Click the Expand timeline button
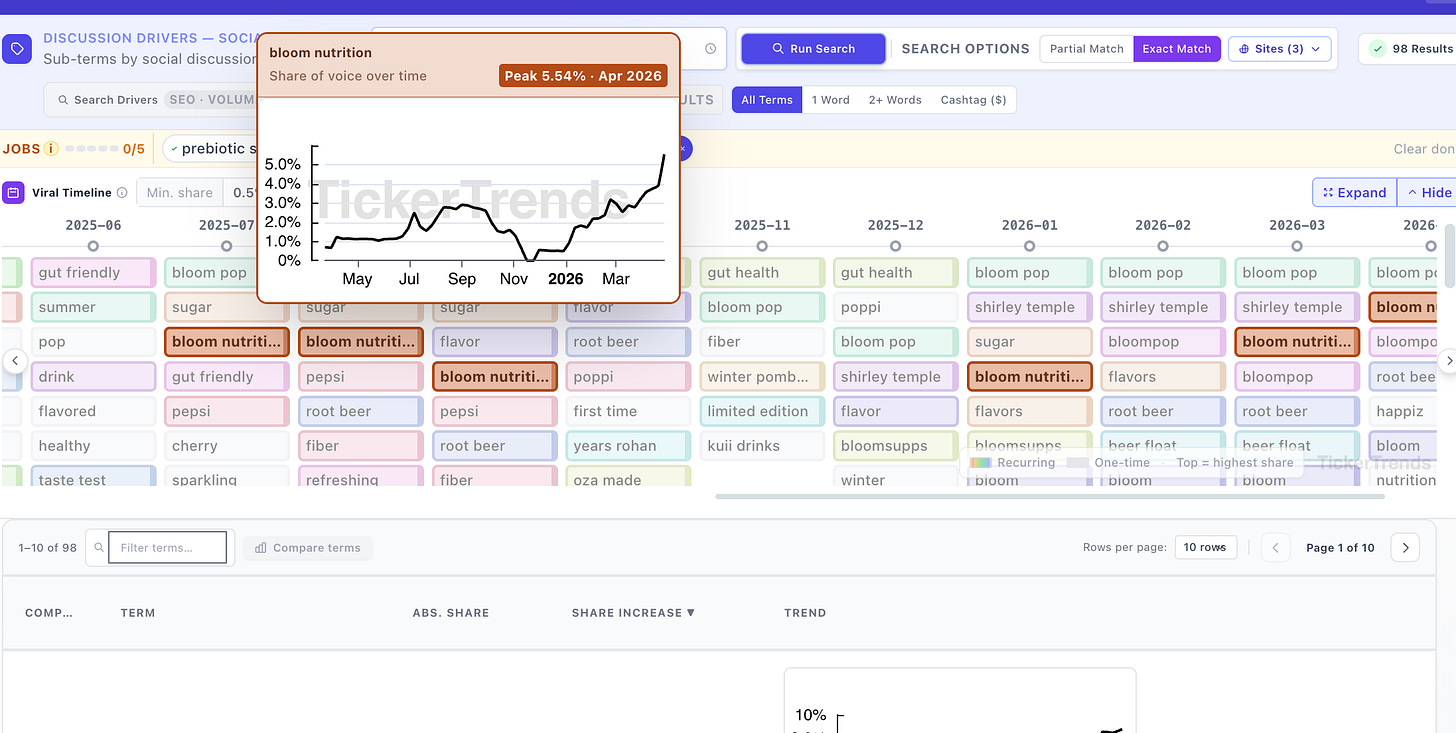 coord(1354,193)
